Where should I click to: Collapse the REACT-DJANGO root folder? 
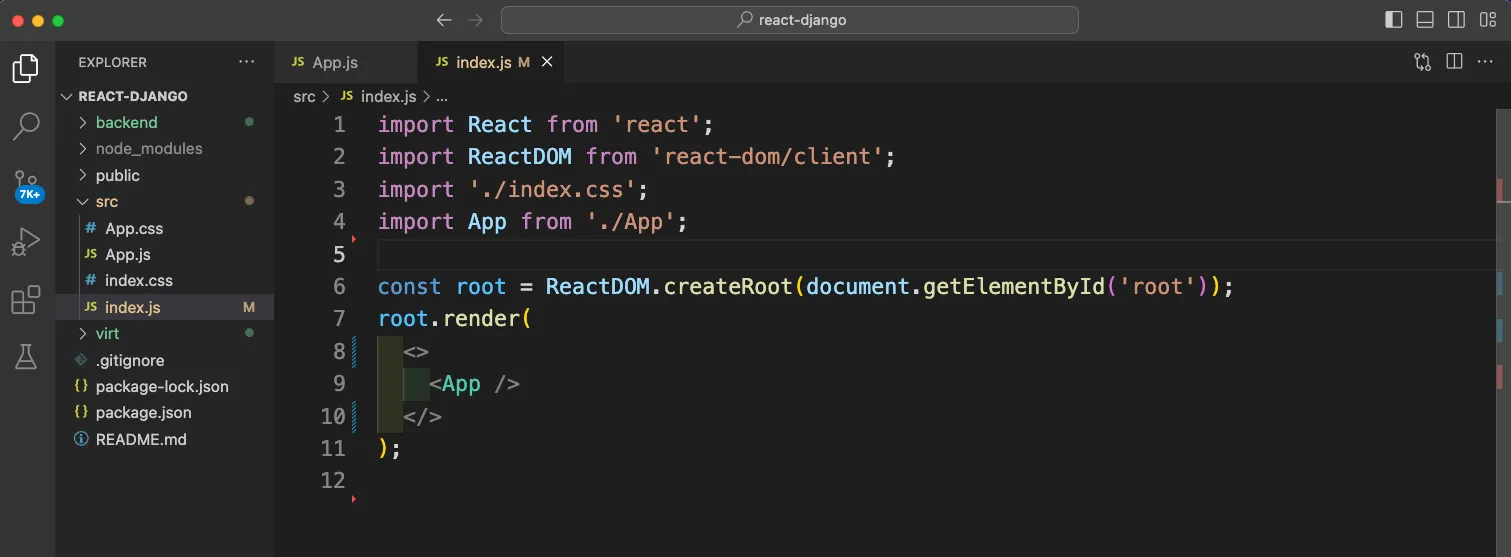[x=165, y=96]
